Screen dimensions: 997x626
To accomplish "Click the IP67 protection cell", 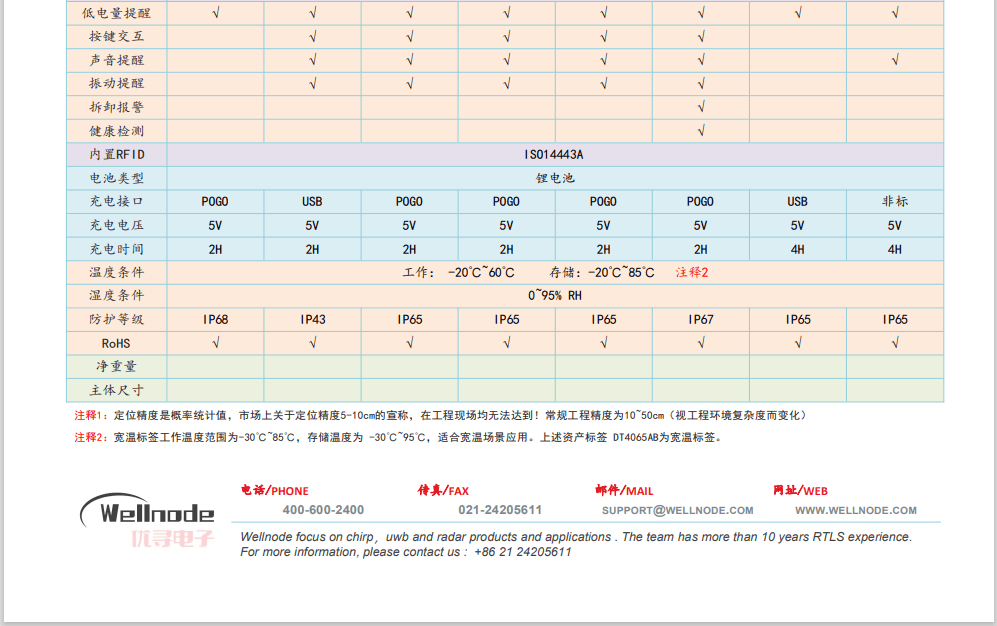I will [x=701, y=320].
